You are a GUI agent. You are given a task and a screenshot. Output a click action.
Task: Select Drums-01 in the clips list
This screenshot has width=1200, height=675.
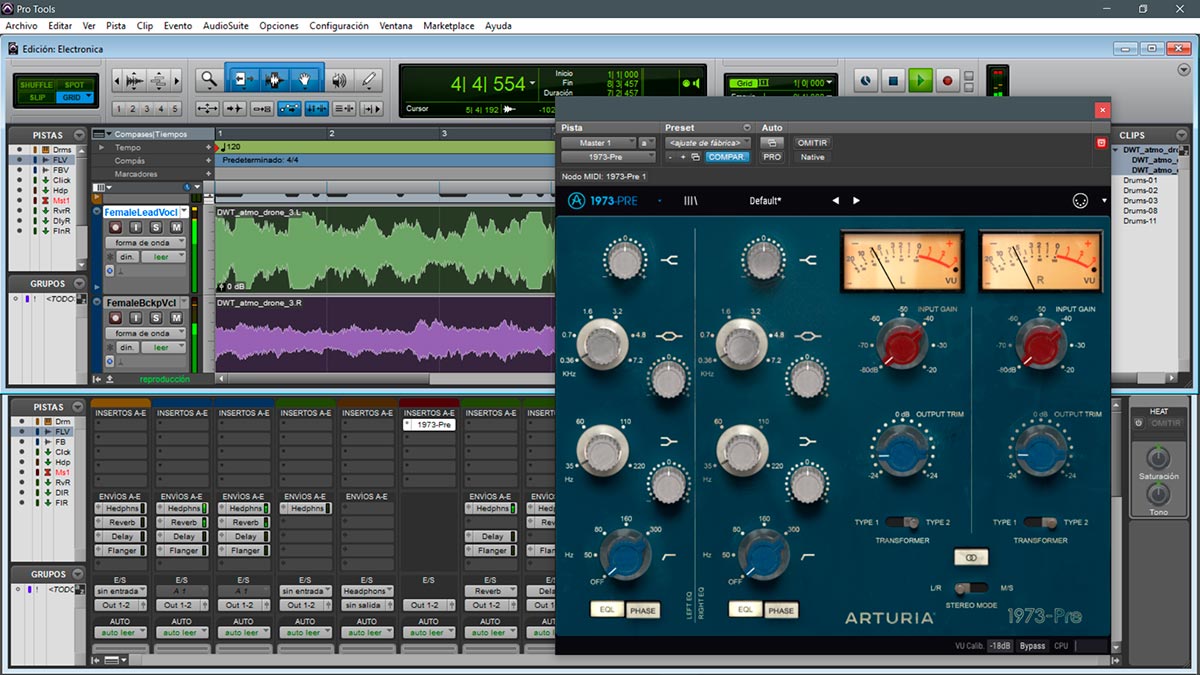click(x=1140, y=180)
